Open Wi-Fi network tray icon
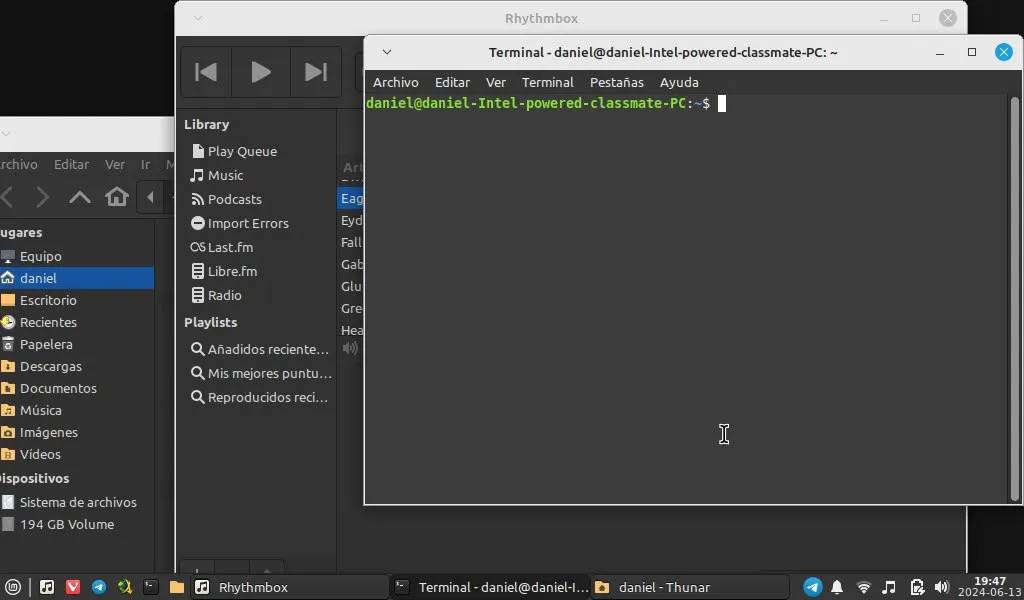This screenshot has height=600, width=1024. tap(863, 587)
